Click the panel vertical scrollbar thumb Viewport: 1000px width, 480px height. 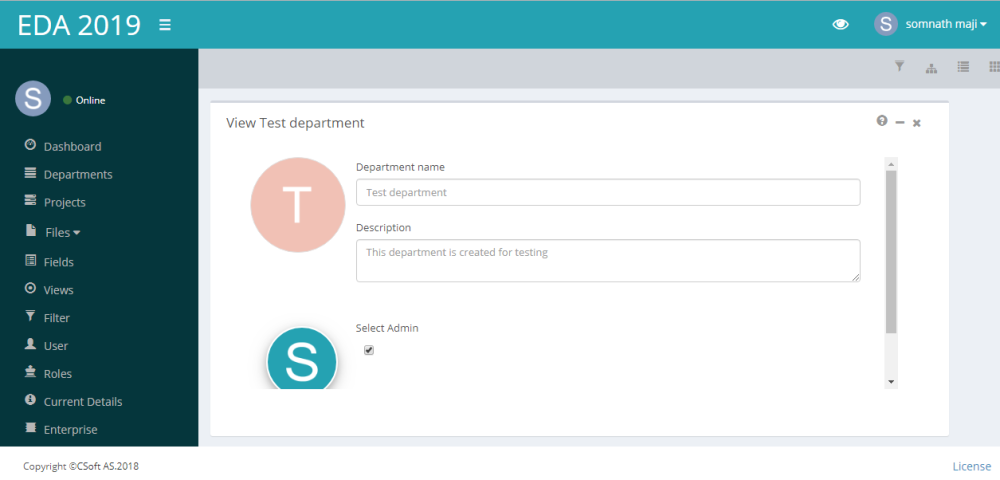pyautogui.click(x=891, y=252)
